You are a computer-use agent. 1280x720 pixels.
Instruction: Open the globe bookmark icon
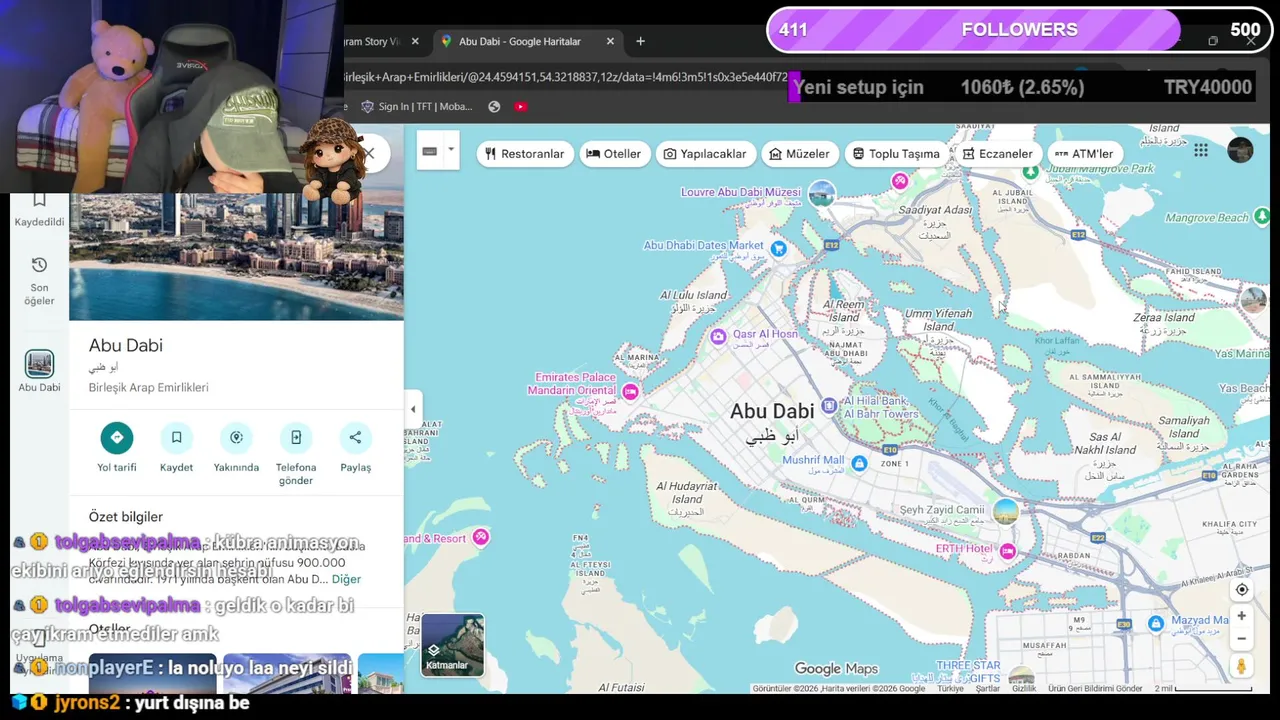(x=494, y=106)
